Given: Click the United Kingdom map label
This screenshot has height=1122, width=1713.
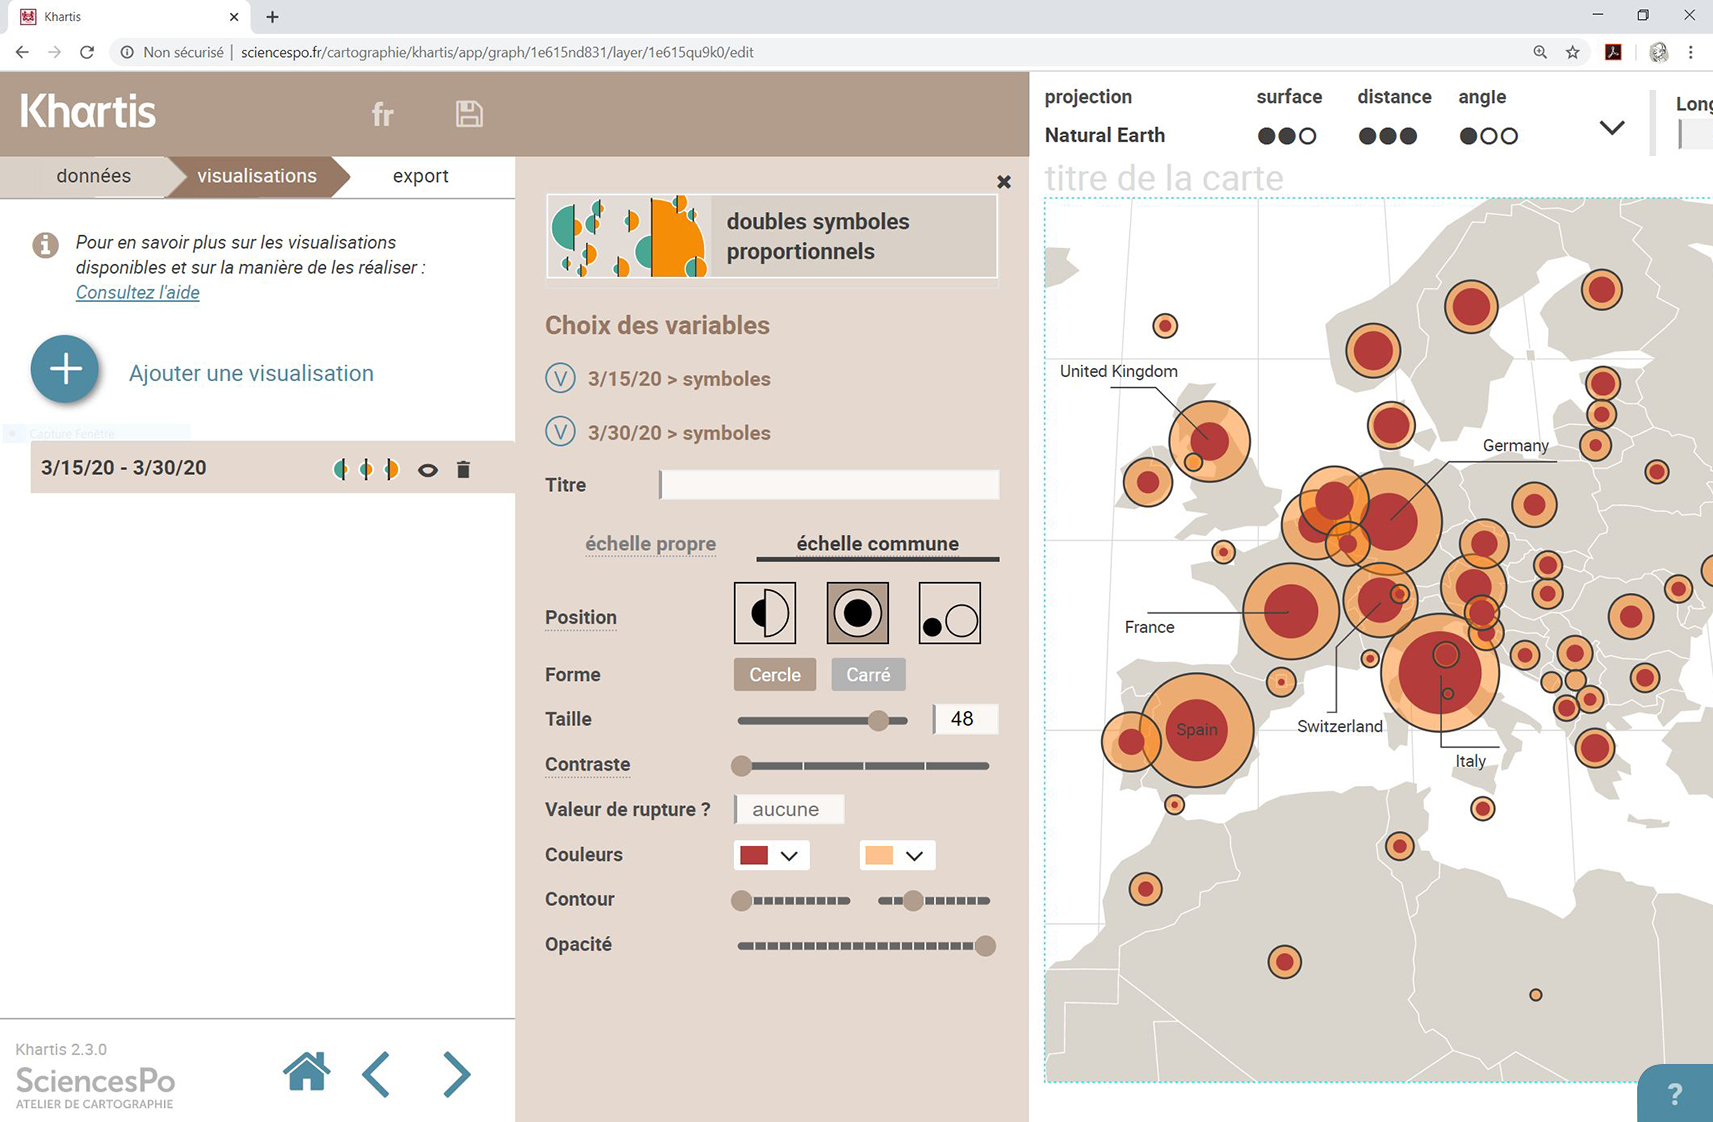Looking at the screenshot, I should [x=1118, y=371].
